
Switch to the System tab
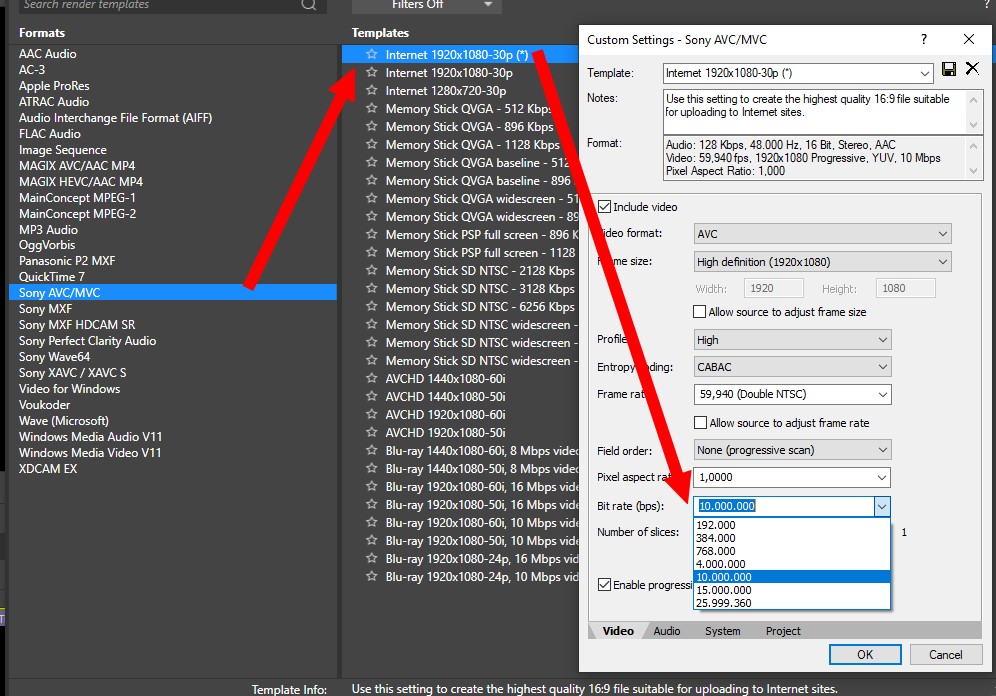click(722, 631)
